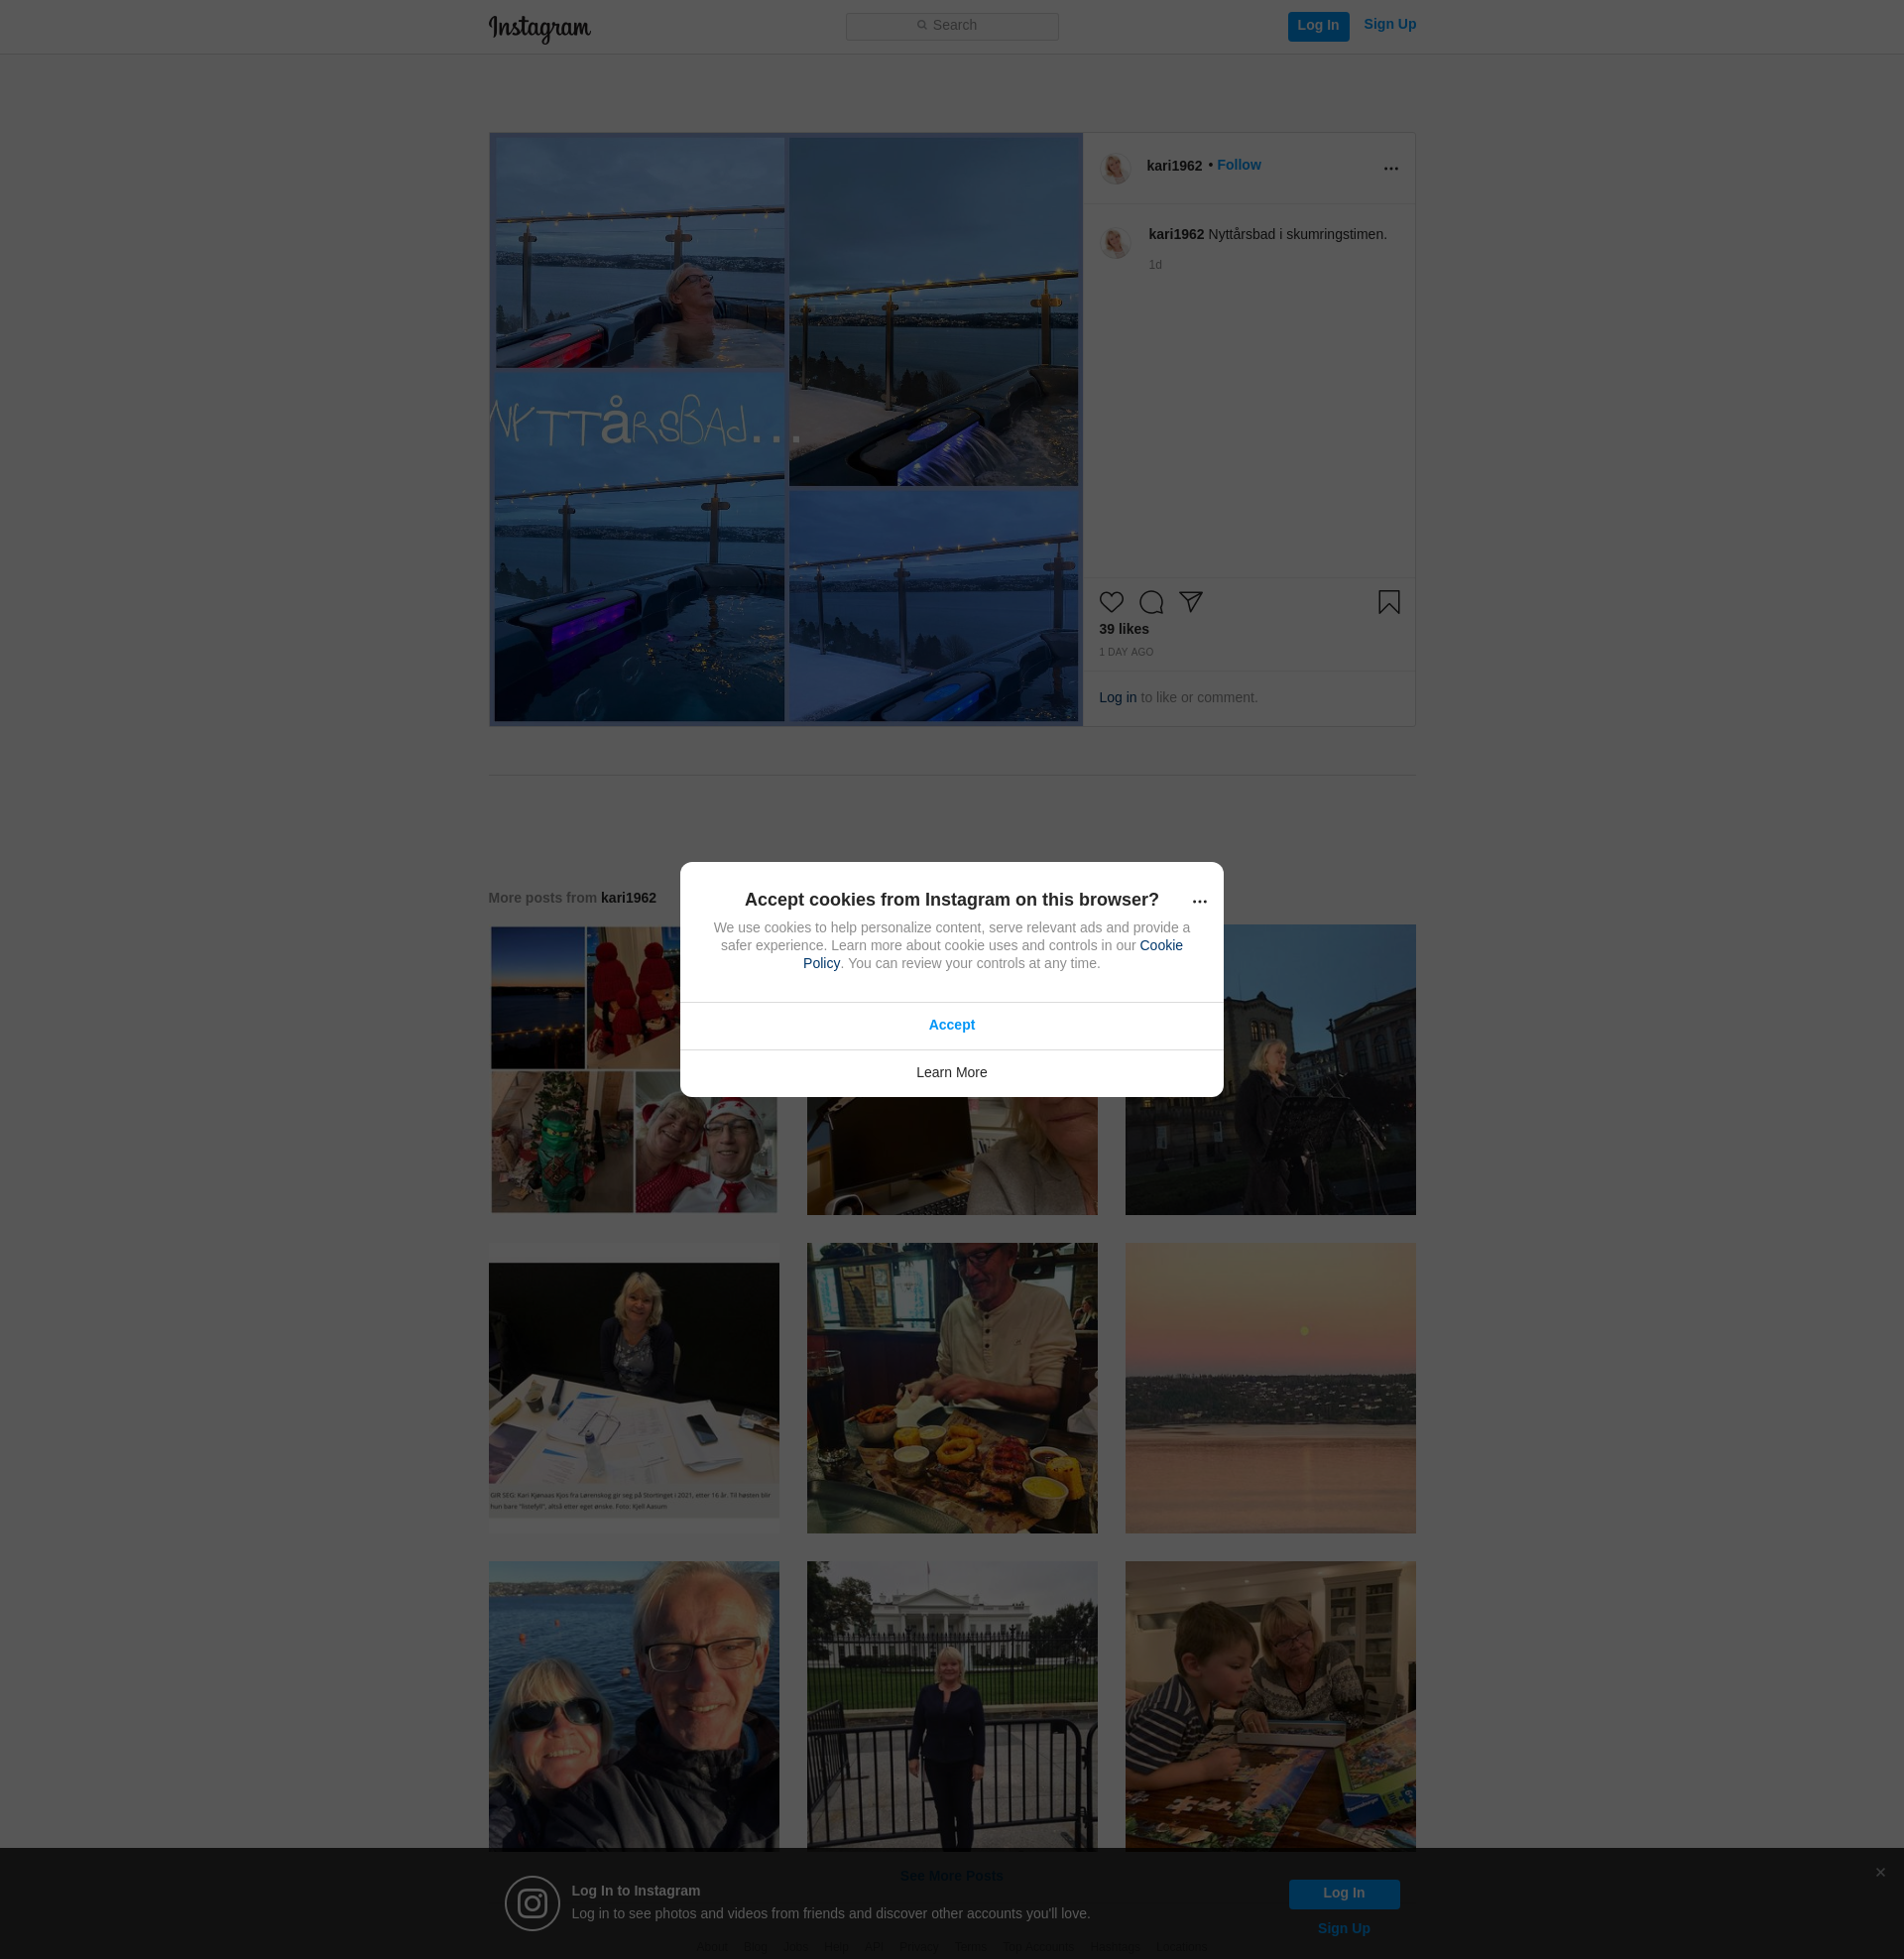The width and height of the screenshot is (1904, 1959).
Task: Click See More Posts link
Action: pos(951,1876)
